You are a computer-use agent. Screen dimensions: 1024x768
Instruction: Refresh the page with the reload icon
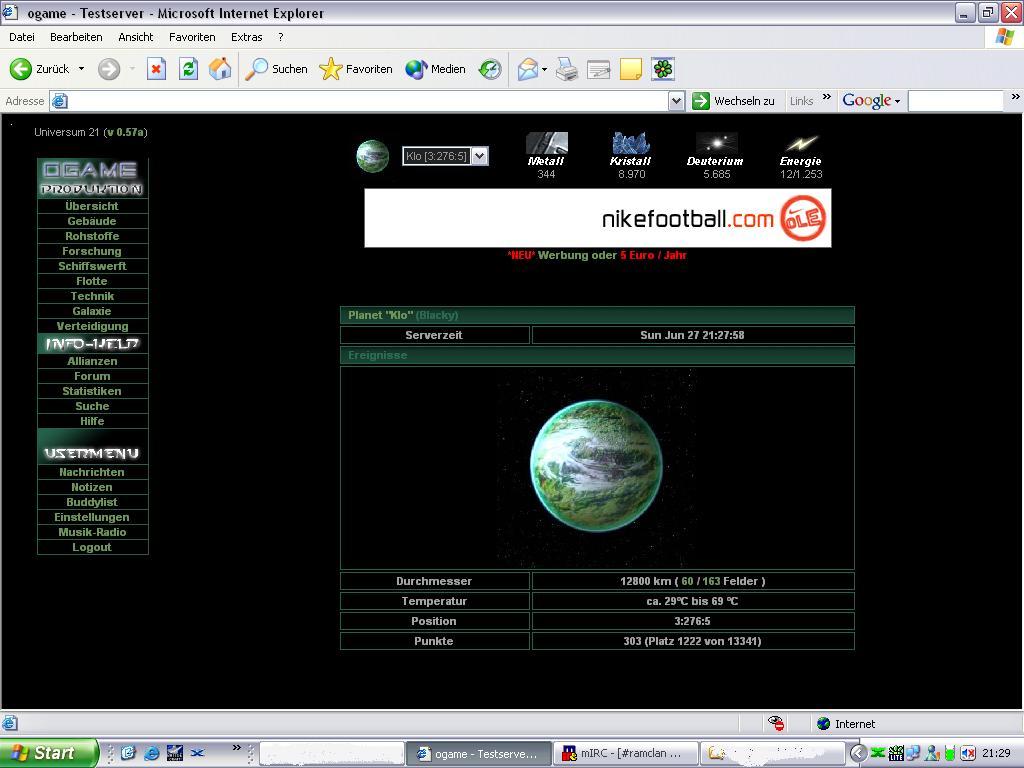click(188, 69)
